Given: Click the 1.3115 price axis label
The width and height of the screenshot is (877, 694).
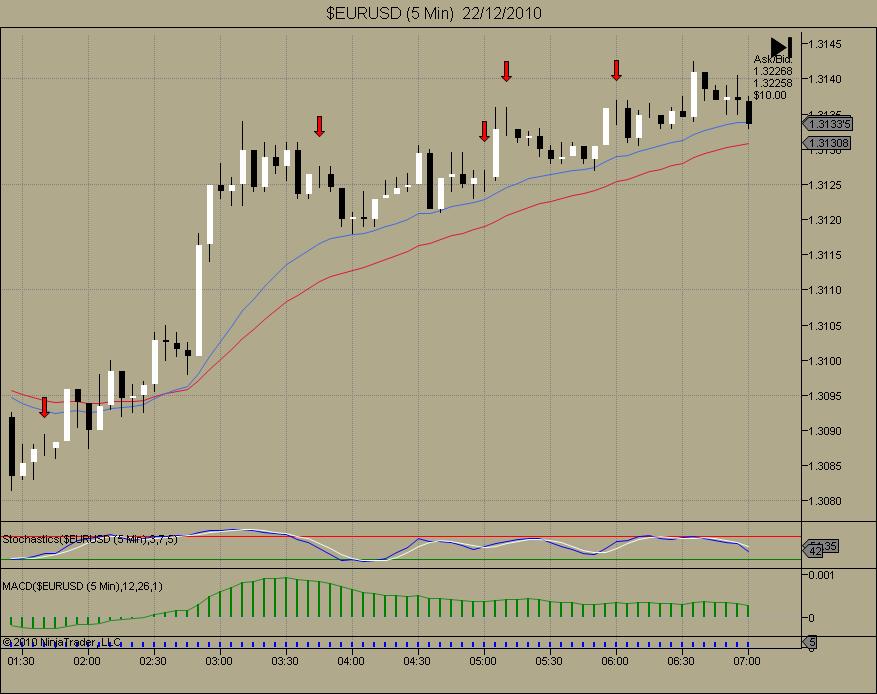Looking at the screenshot, I should pos(826,256).
